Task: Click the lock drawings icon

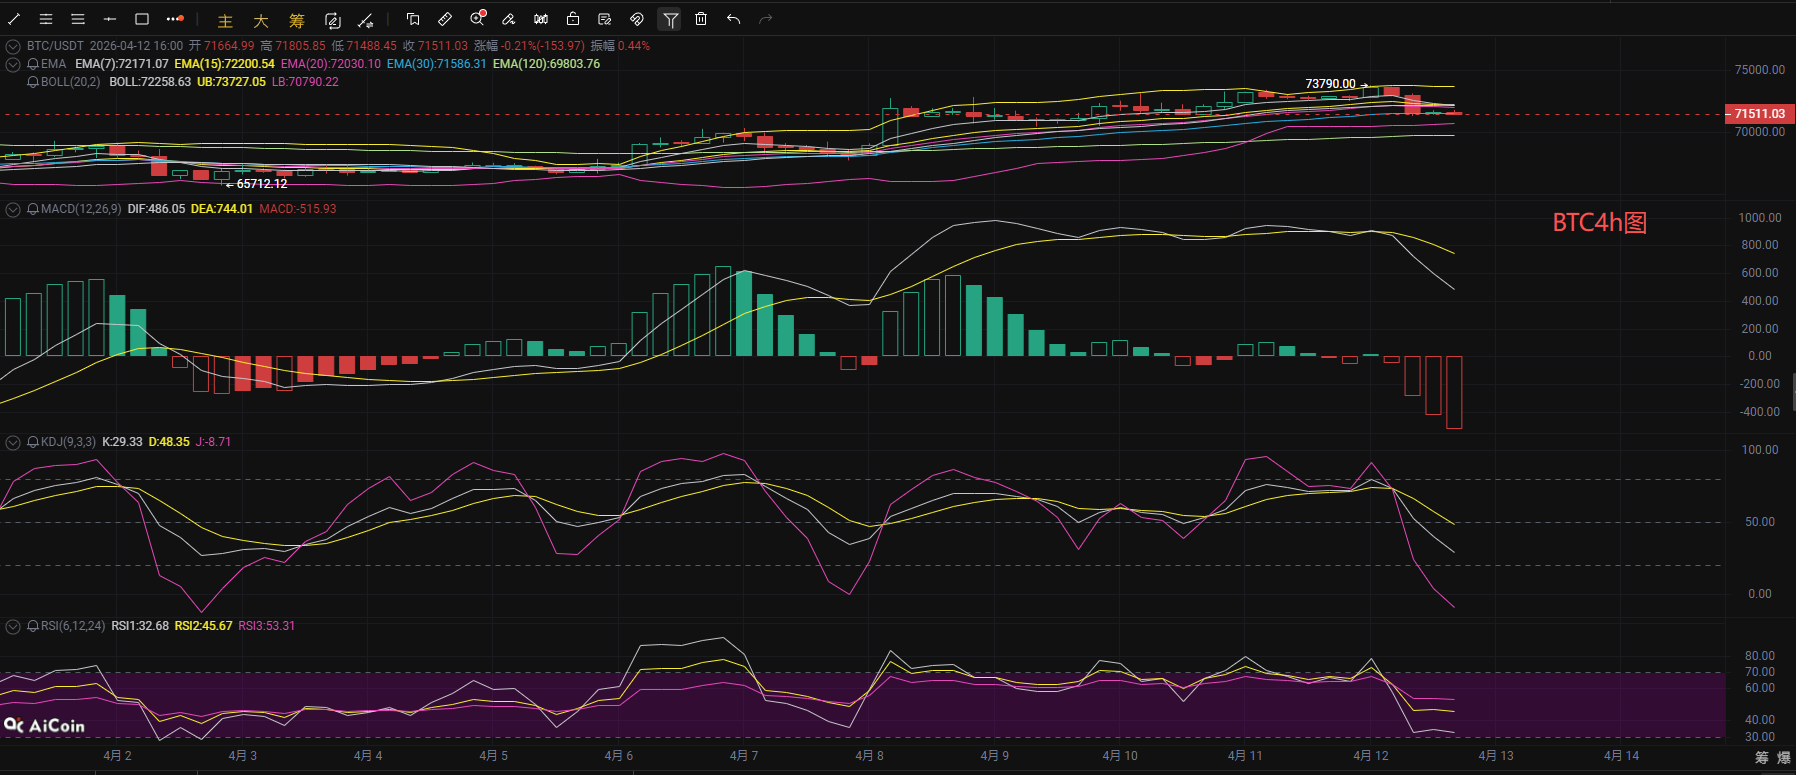Action: coord(573,19)
